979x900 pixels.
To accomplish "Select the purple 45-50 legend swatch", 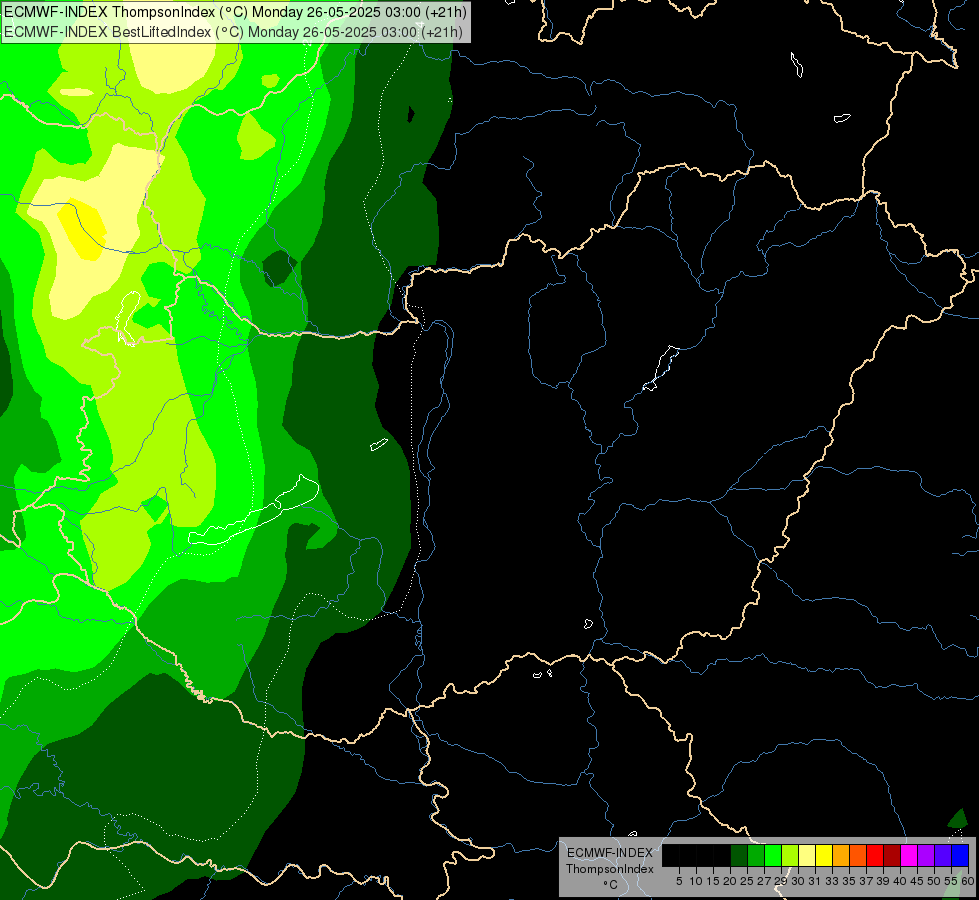I will tap(926, 855).
